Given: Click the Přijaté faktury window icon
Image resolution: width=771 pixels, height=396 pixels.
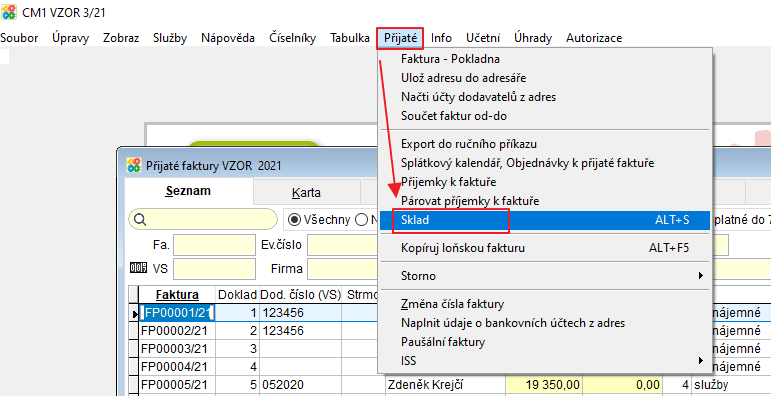Looking at the screenshot, I should coord(133,165).
